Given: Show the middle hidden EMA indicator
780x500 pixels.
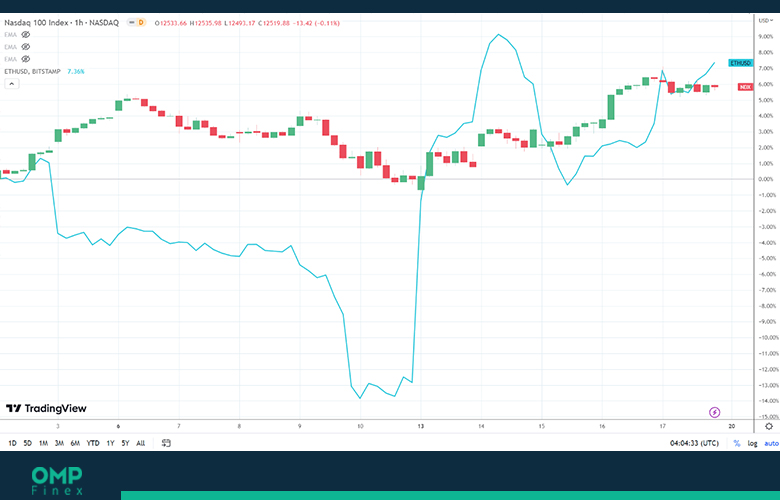Looking at the screenshot, I should 25,47.
